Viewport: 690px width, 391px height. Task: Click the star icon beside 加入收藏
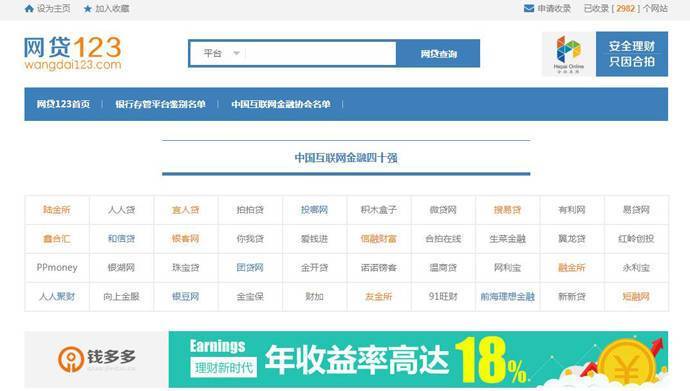pos(88,8)
